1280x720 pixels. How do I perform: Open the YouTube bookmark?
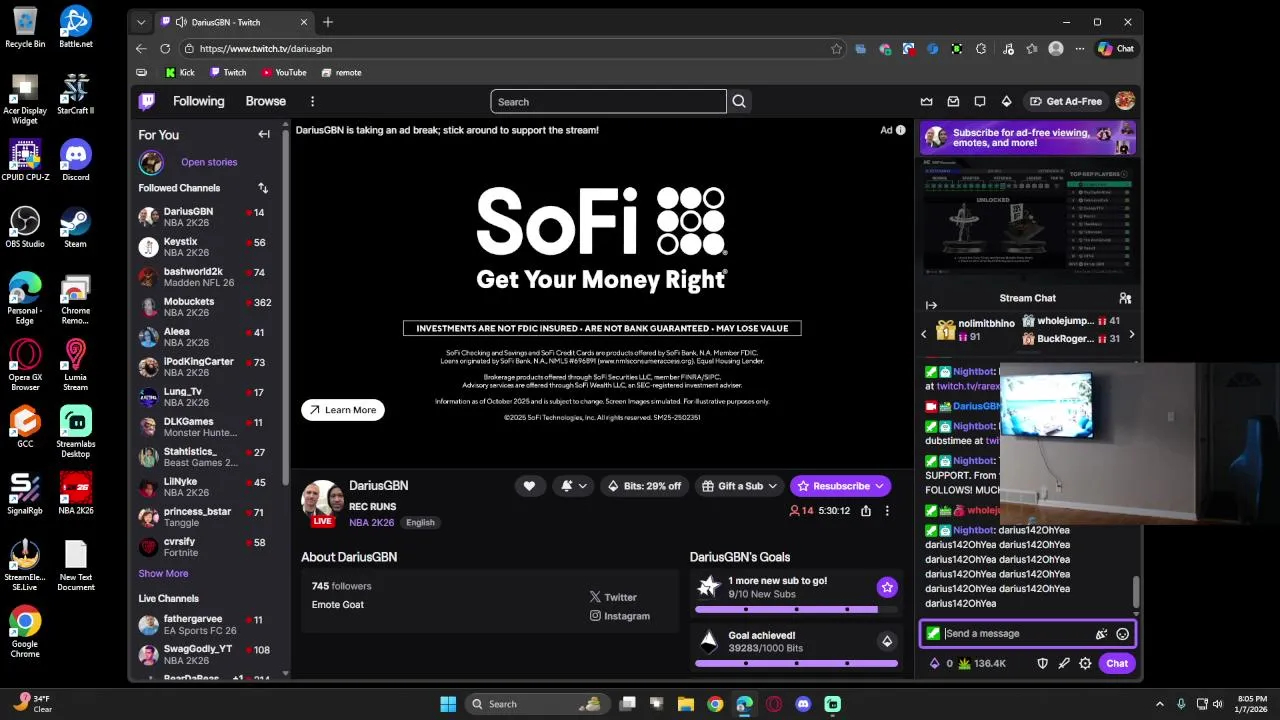click(284, 72)
